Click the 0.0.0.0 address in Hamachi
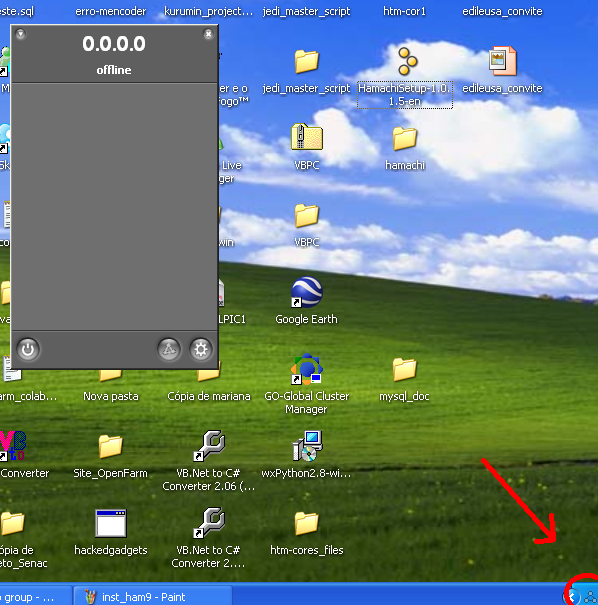598x605 pixels. pos(114,44)
